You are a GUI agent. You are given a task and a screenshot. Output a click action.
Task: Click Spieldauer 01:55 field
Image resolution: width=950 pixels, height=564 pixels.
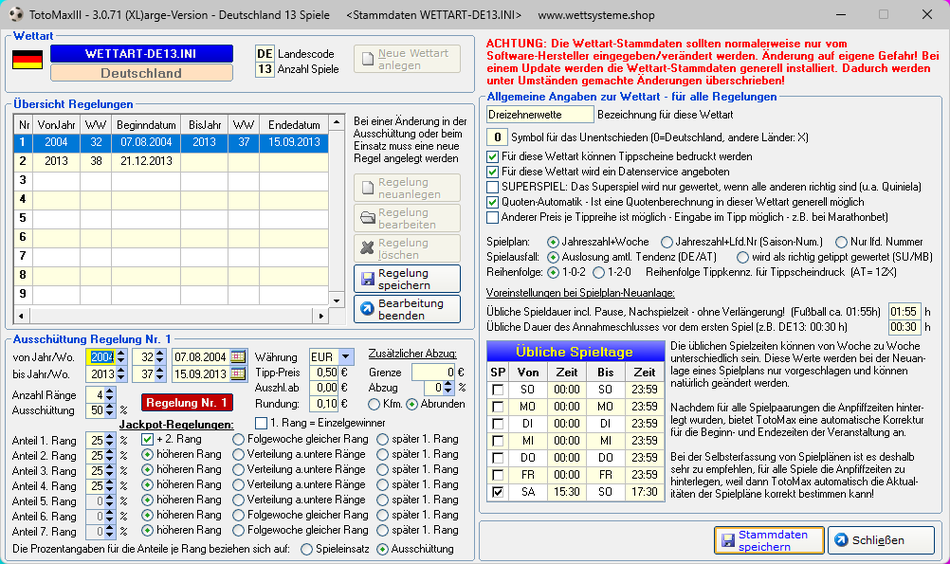(904, 311)
